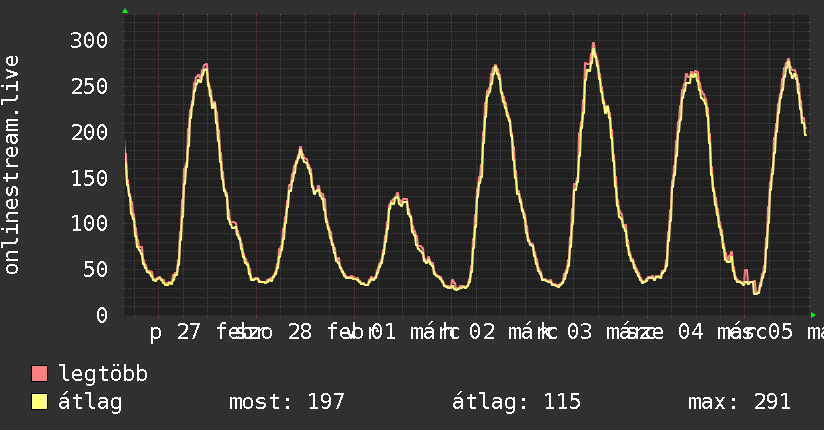Screen dimensions: 824x430
Task: Click the yellow átlag legend swatch
Action: pos(39,402)
